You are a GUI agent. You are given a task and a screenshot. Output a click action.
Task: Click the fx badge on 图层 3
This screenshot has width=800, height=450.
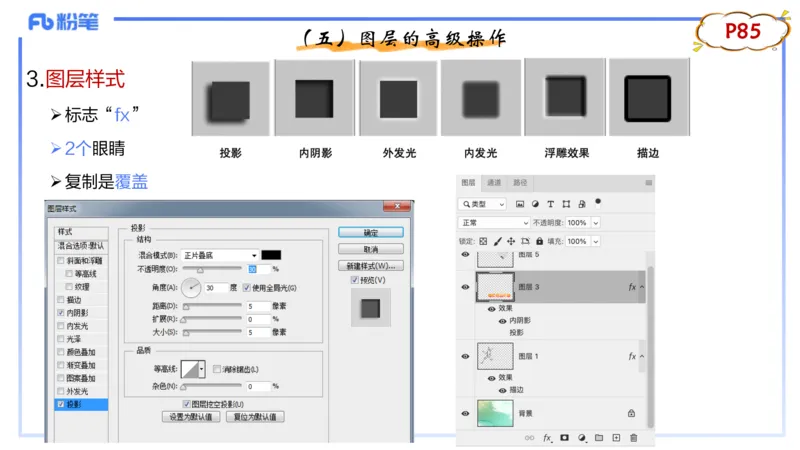coord(632,287)
